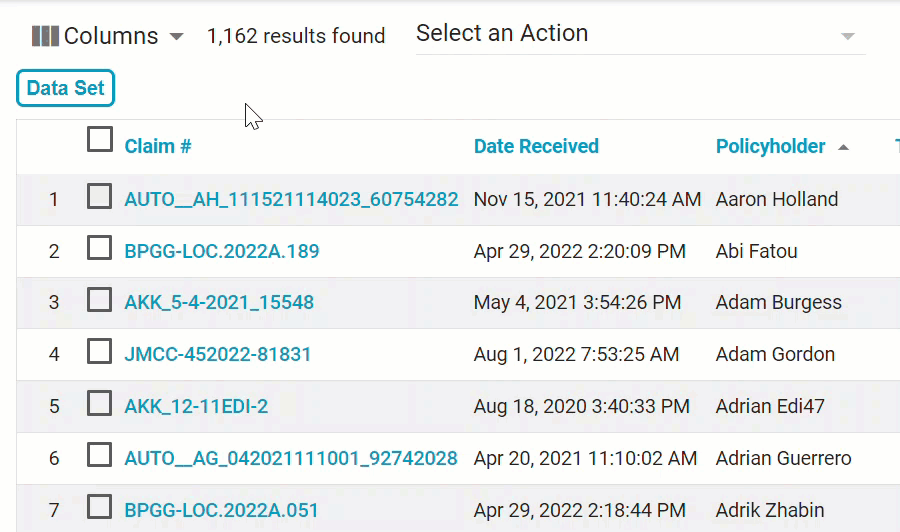Select the checkbox for Adrian Edi47 row

click(100, 405)
